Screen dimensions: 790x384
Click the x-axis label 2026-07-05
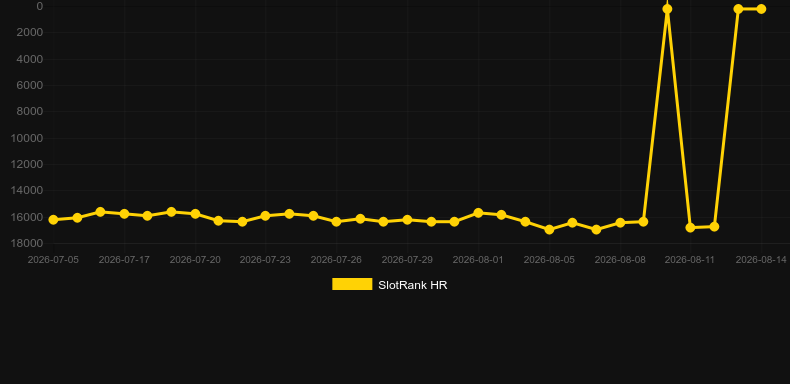pyautogui.click(x=53, y=260)
